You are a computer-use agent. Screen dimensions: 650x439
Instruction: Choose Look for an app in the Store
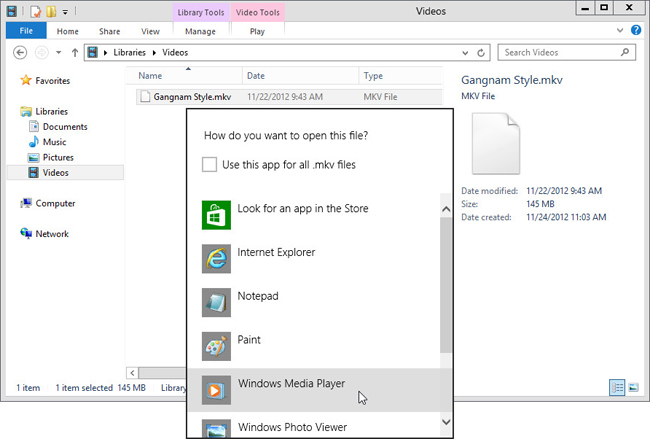[x=314, y=215]
